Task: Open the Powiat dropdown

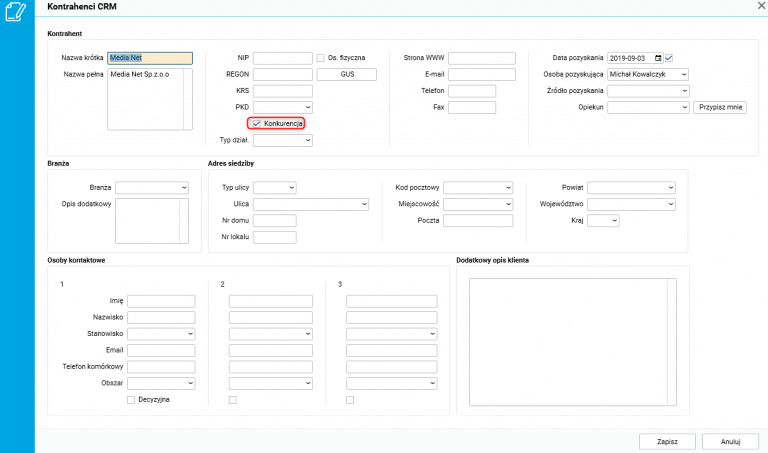Action: point(671,188)
